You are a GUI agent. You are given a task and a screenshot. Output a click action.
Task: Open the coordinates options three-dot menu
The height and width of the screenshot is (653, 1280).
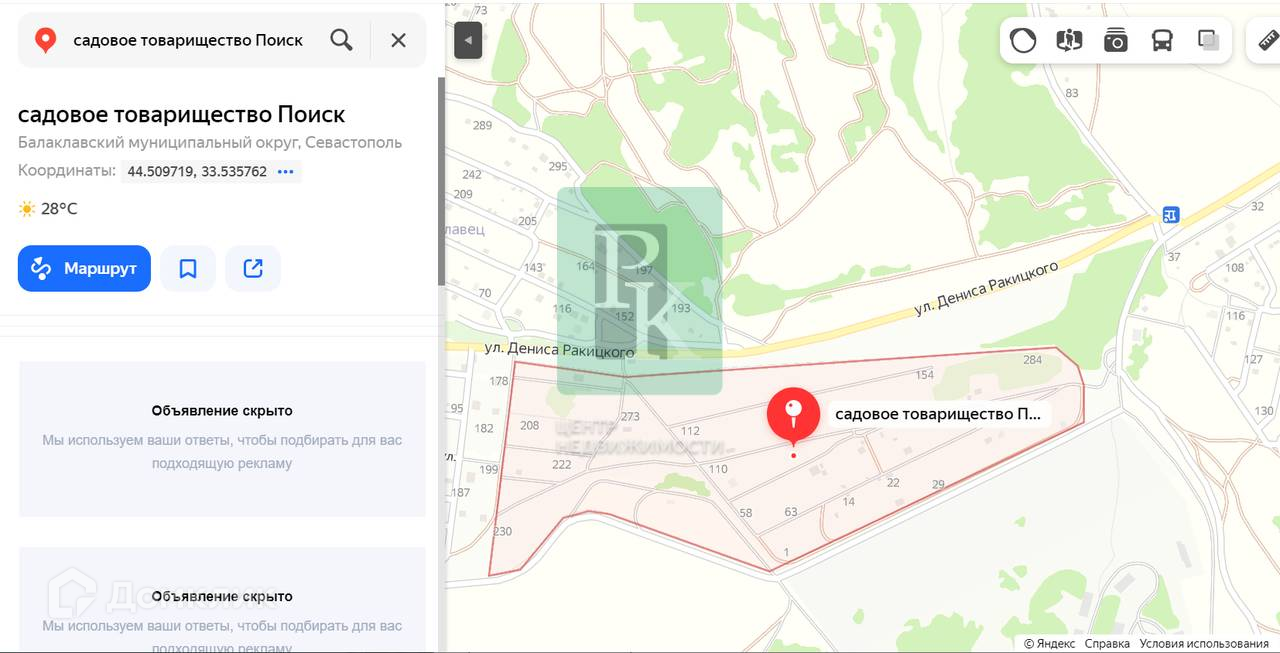(286, 171)
